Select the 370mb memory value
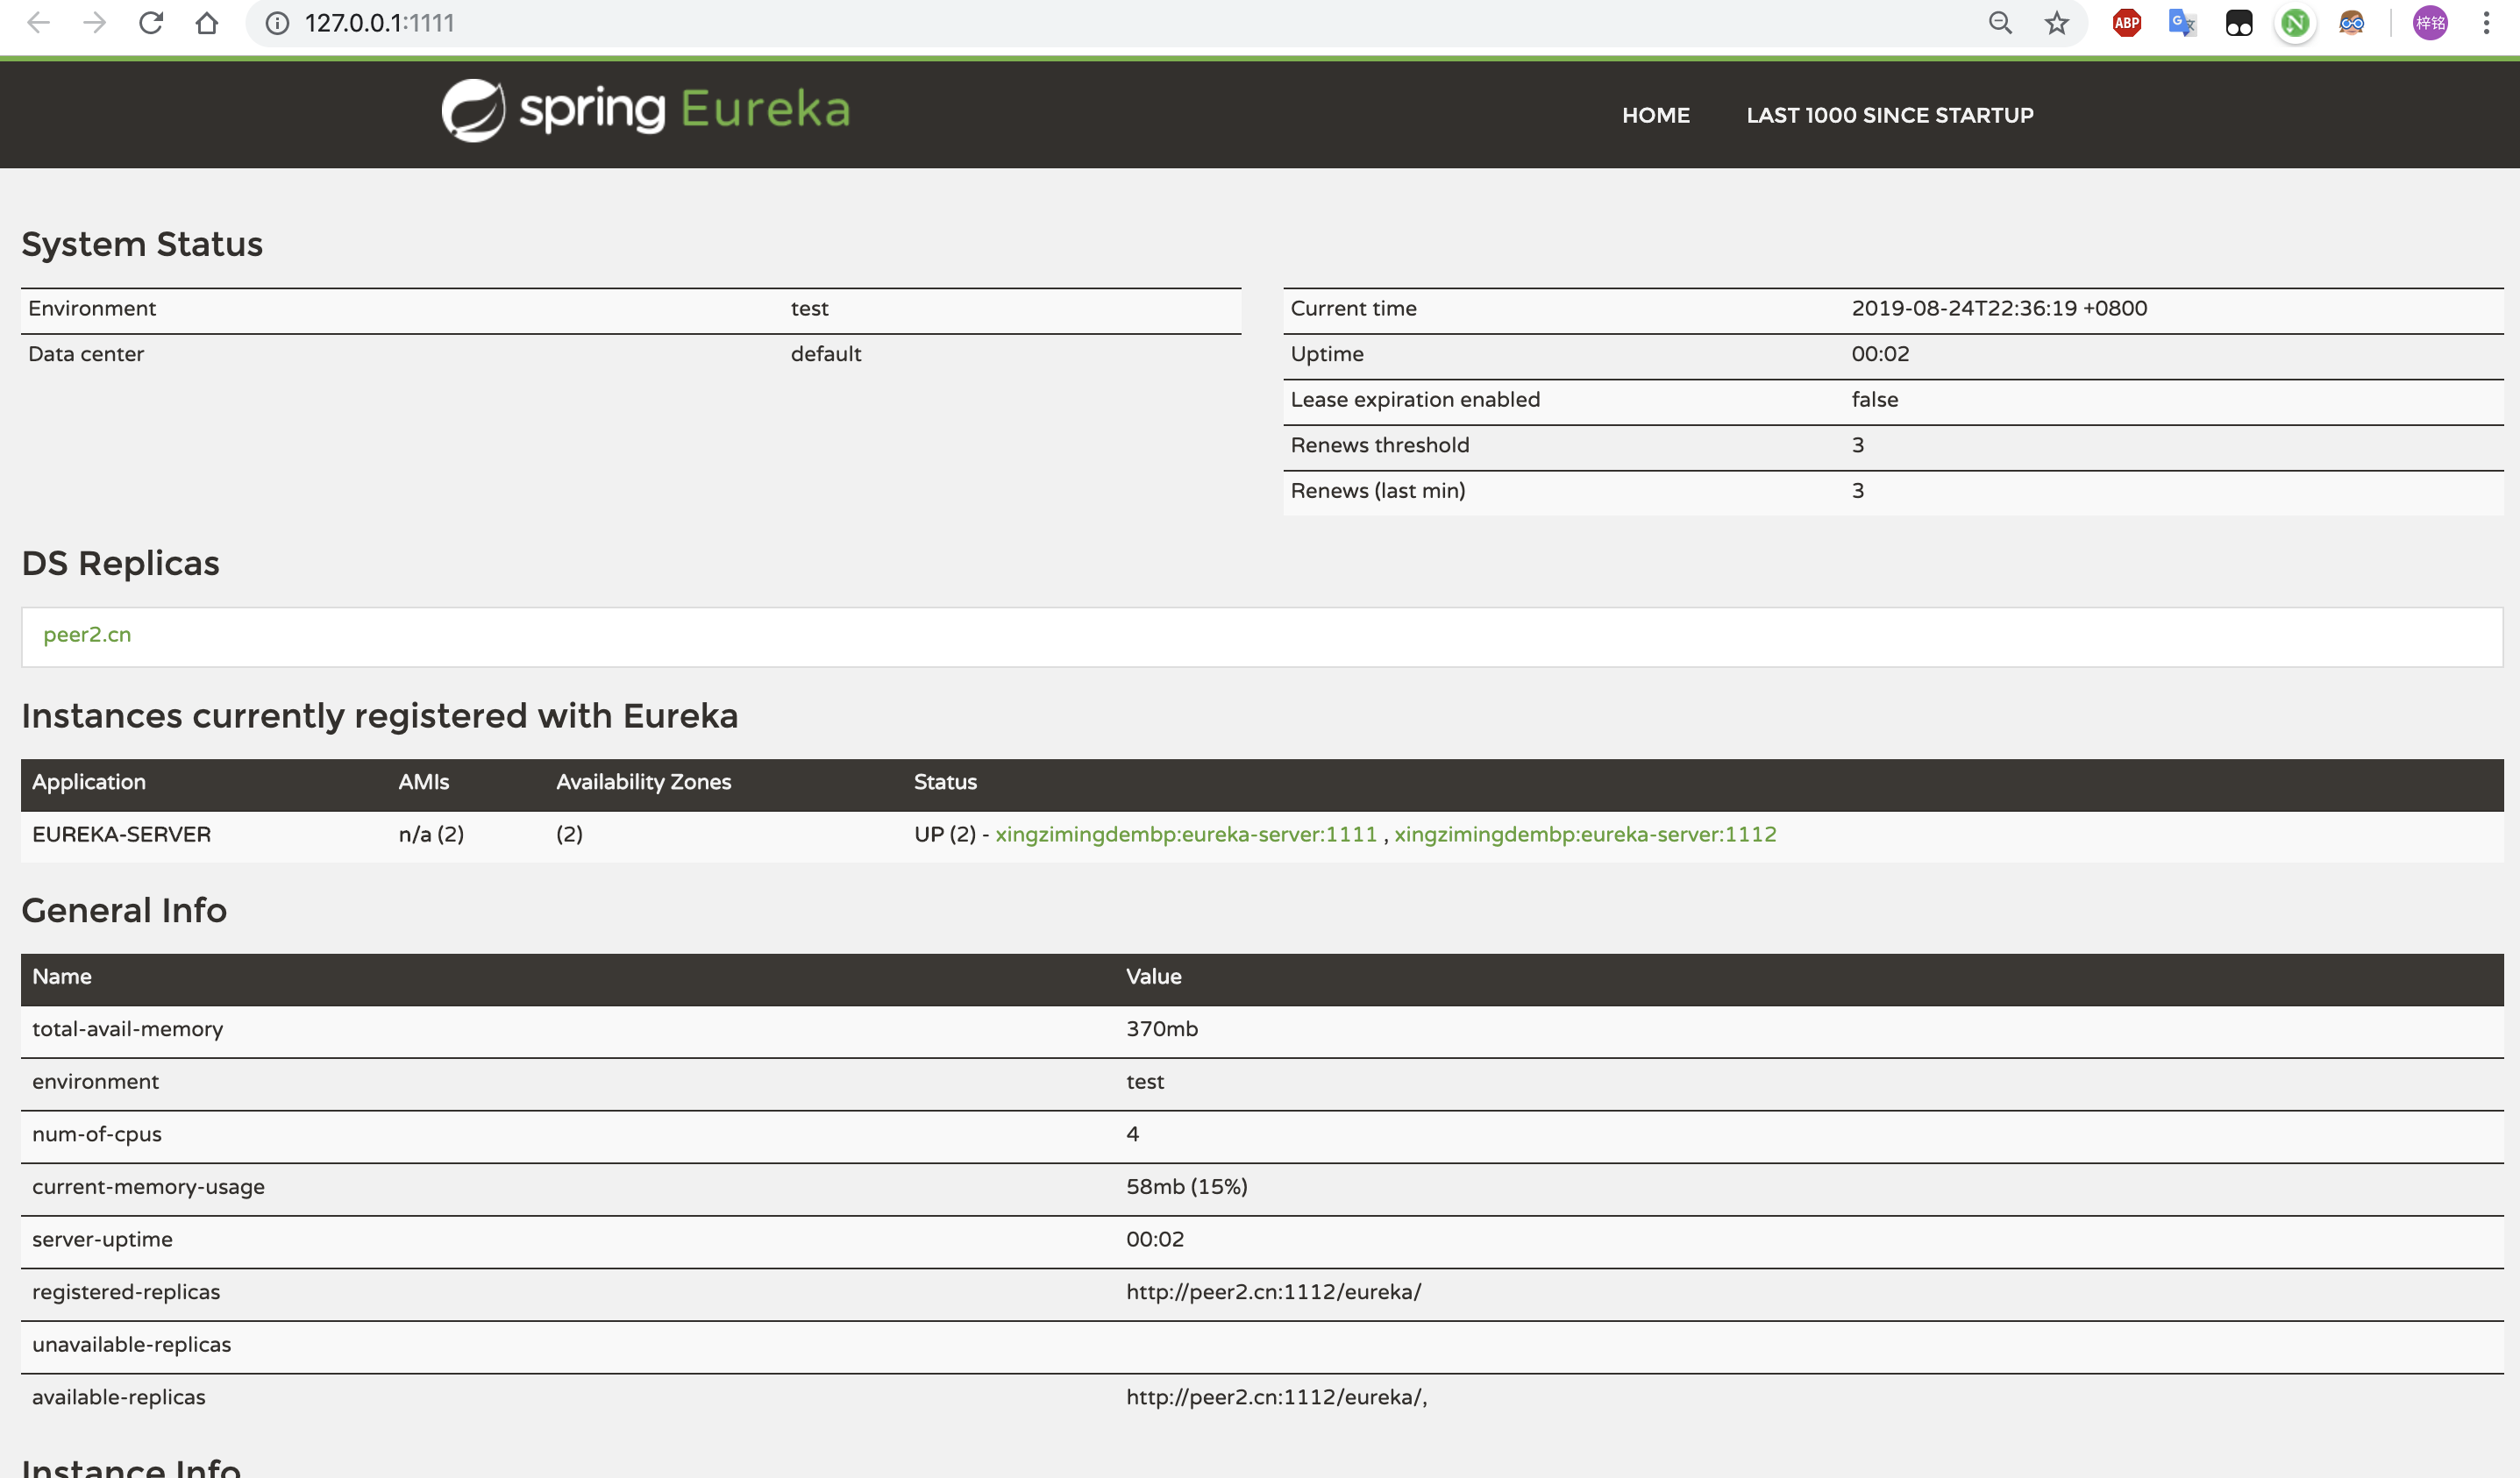 [1162, 1029]
